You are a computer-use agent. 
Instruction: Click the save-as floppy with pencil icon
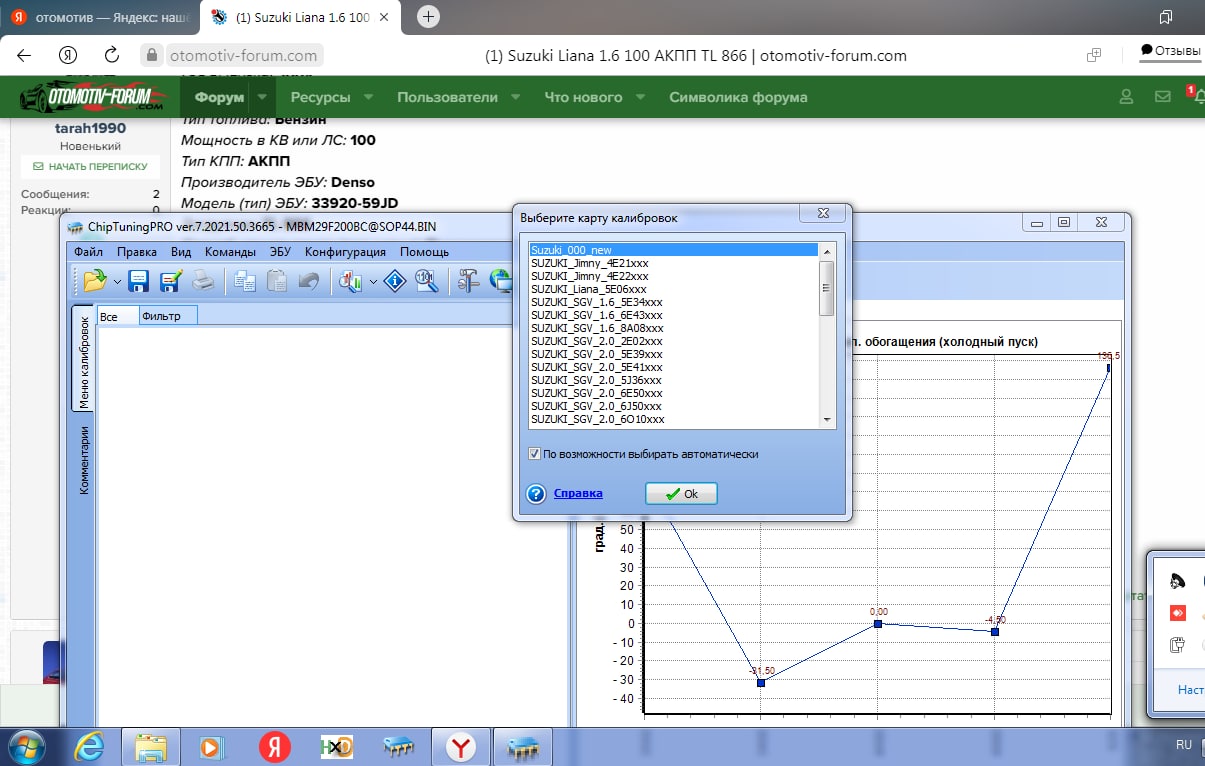coord(171,282)
